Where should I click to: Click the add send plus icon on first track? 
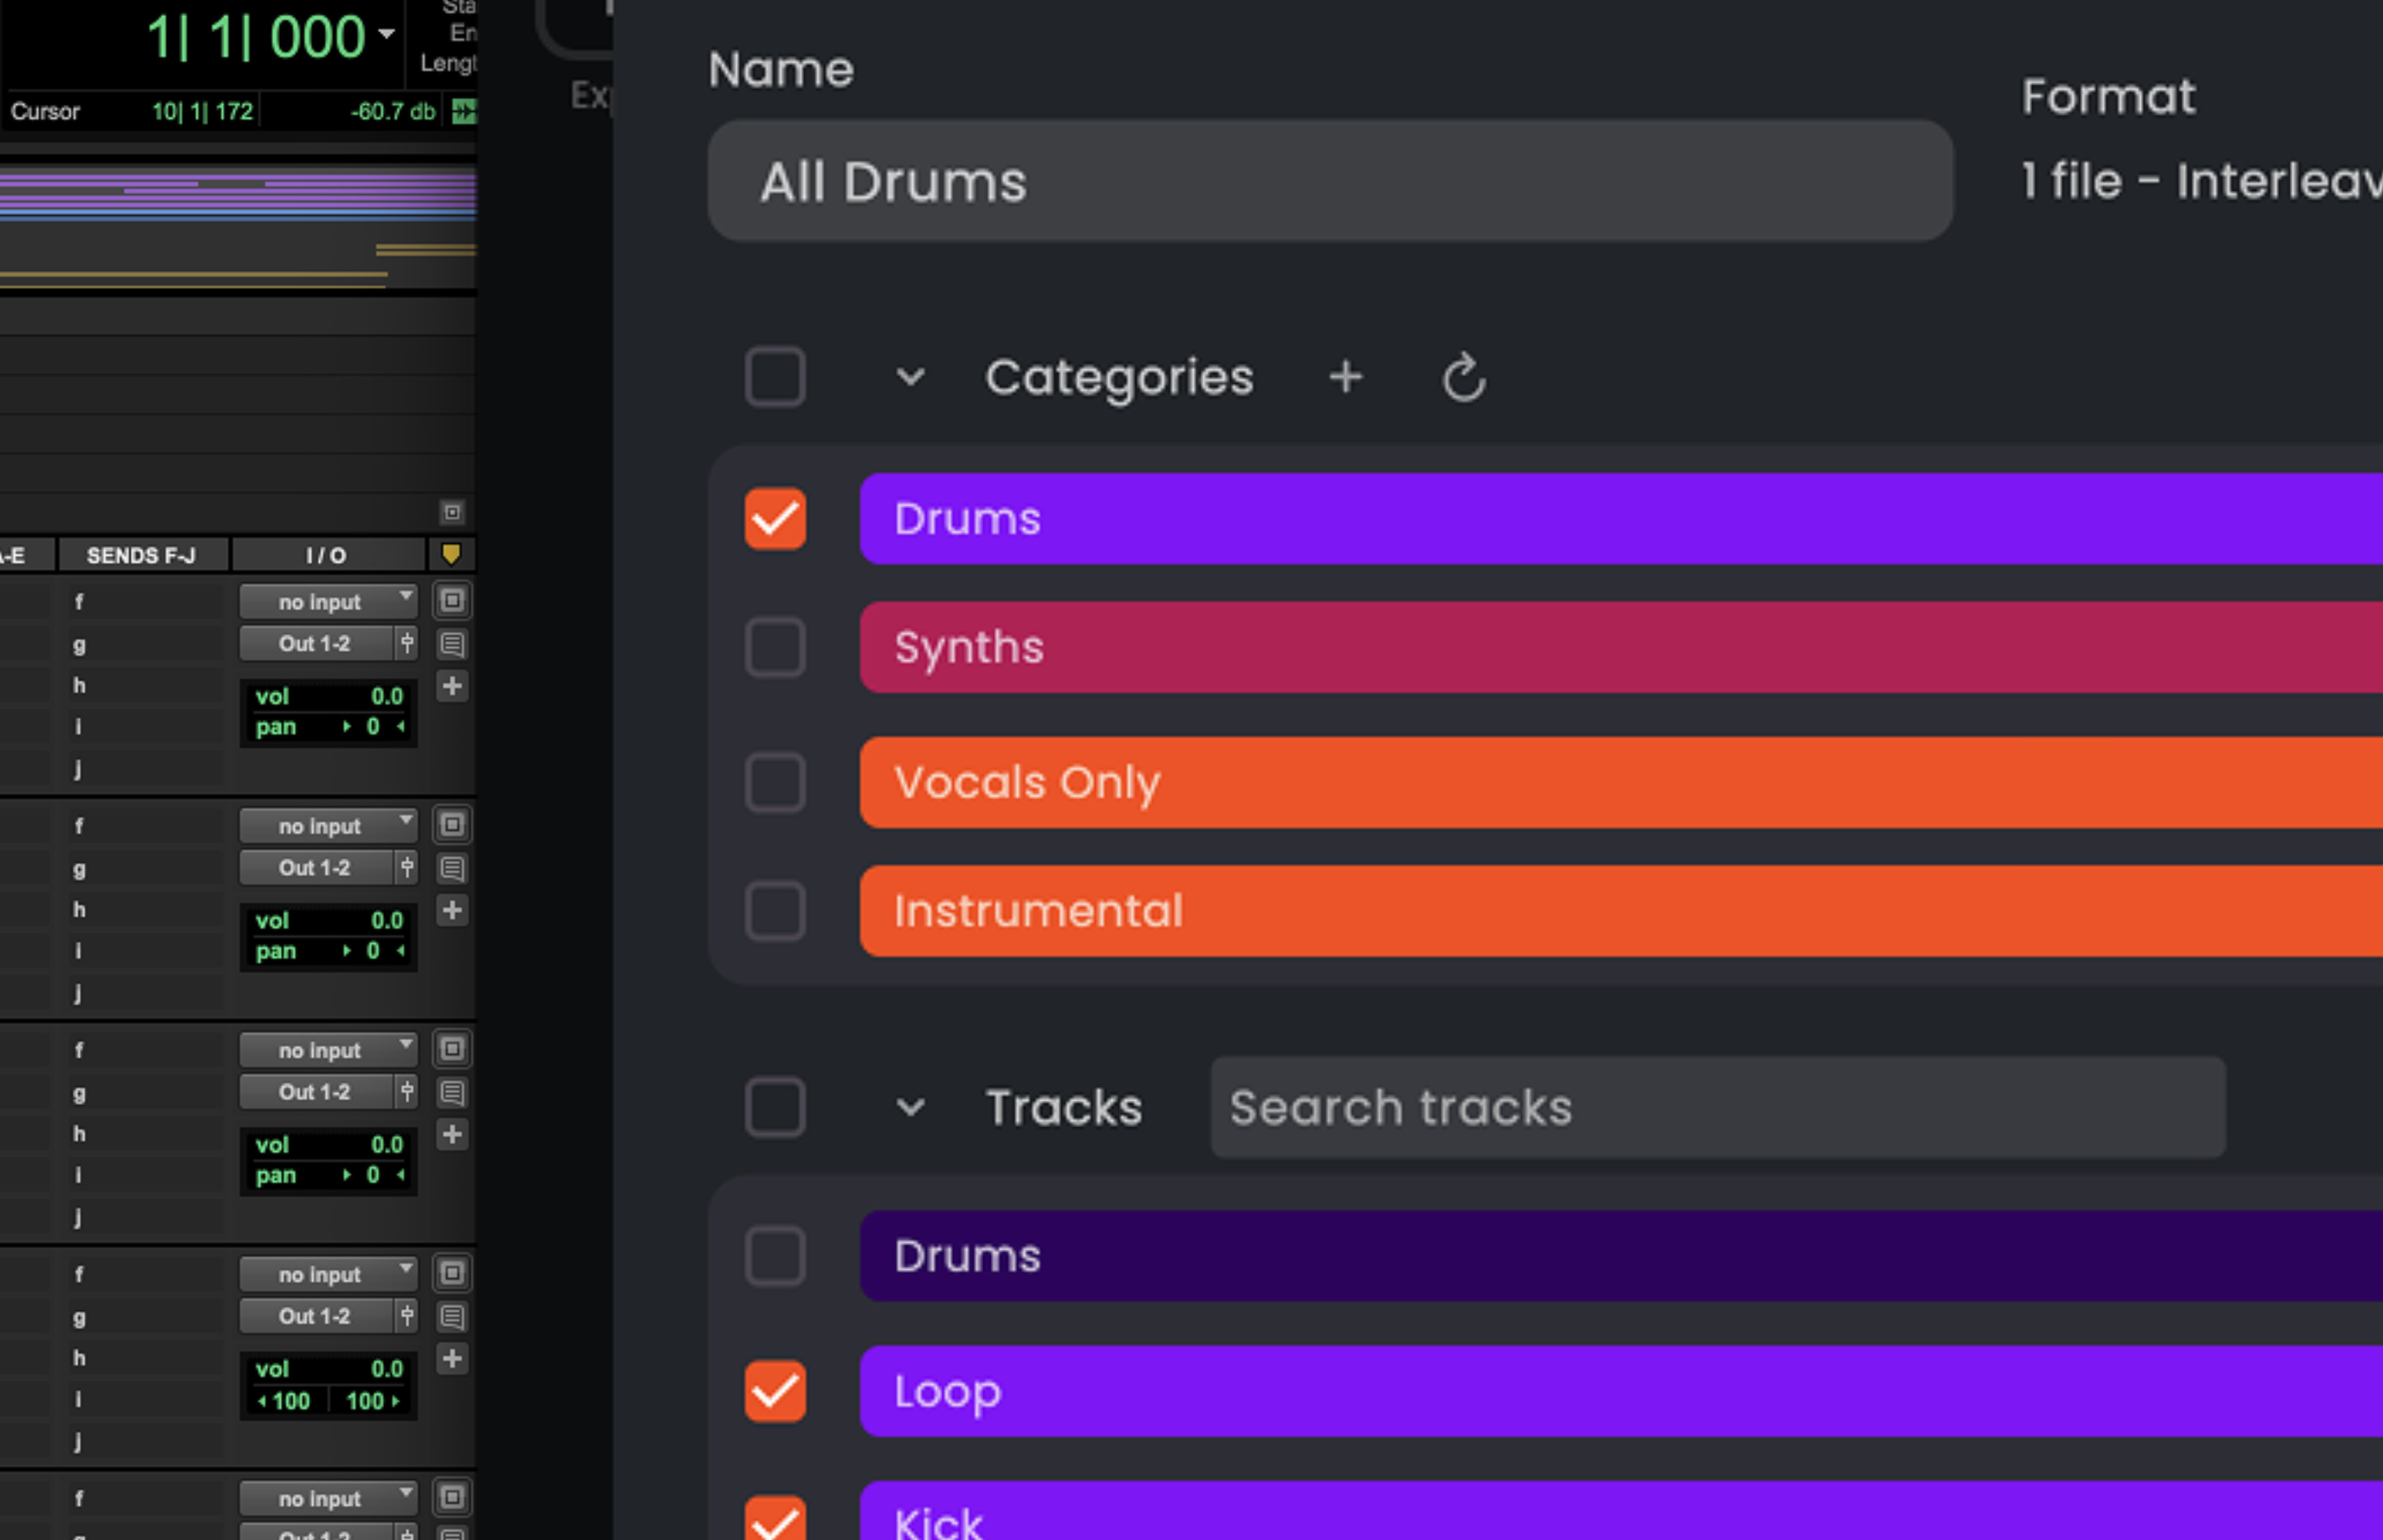pyautogui.click(x=452, y=686)
